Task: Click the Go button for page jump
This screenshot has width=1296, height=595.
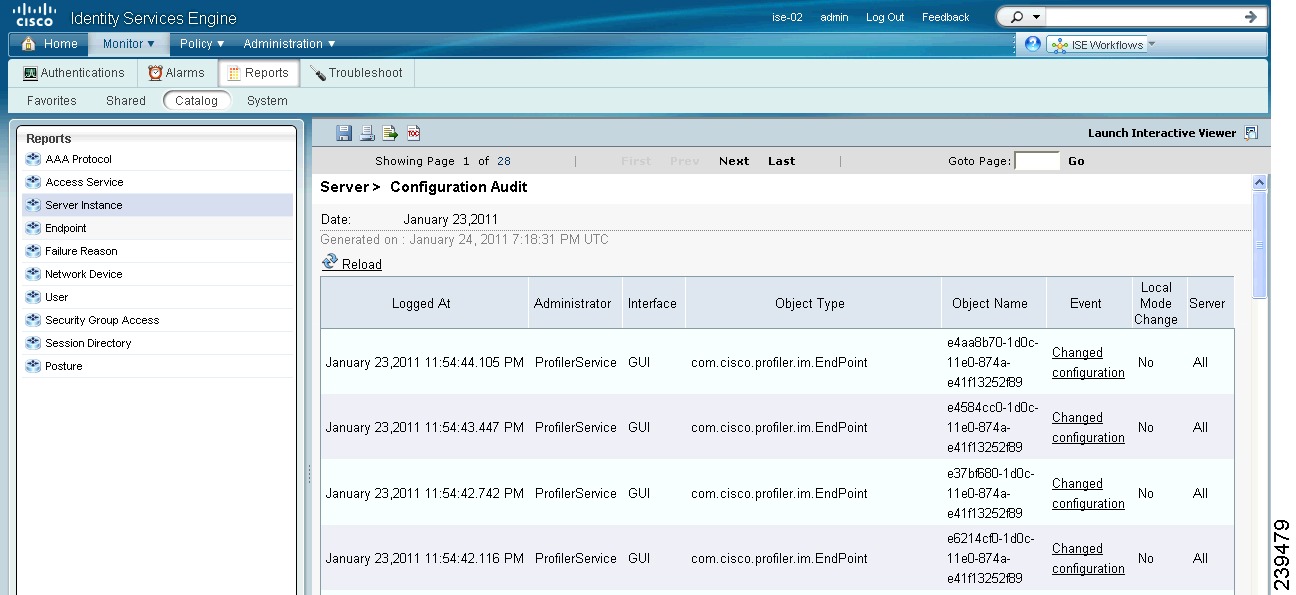Action: [x=1076, y=161]
